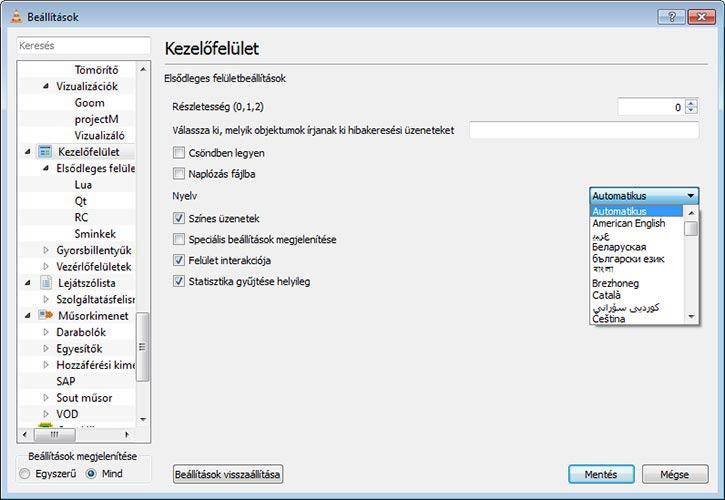The height and width of the screenshot is (500, 725).
Task: Click the help question mark button
Action: (671, 17)
